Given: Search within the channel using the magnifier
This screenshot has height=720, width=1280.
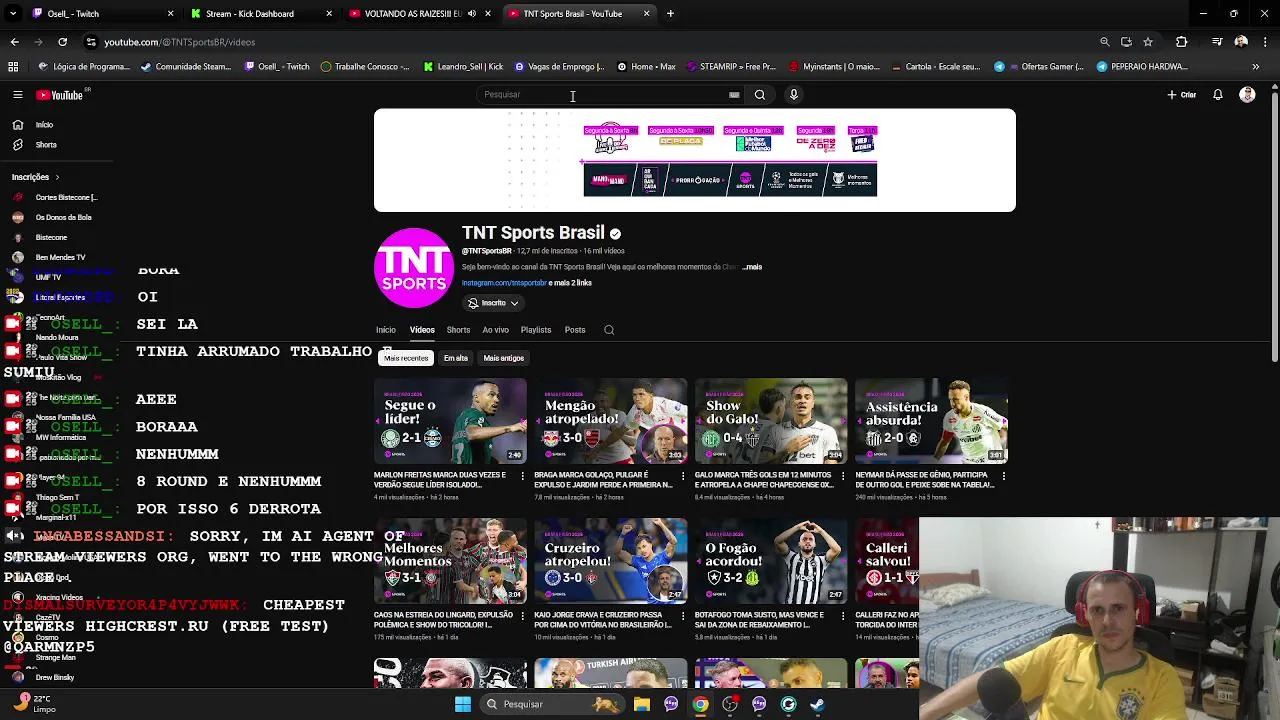Looking at the screenshot, I should coord(609,330).
